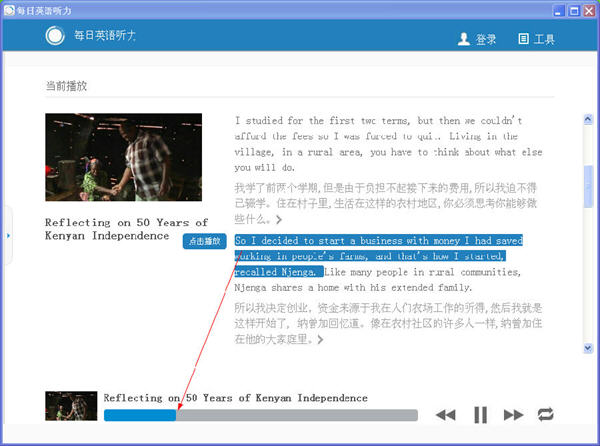The height and width of the screenshot is (446, 600).
Task: Click the translation text 所以我决定创业
Action: point(388,324)
